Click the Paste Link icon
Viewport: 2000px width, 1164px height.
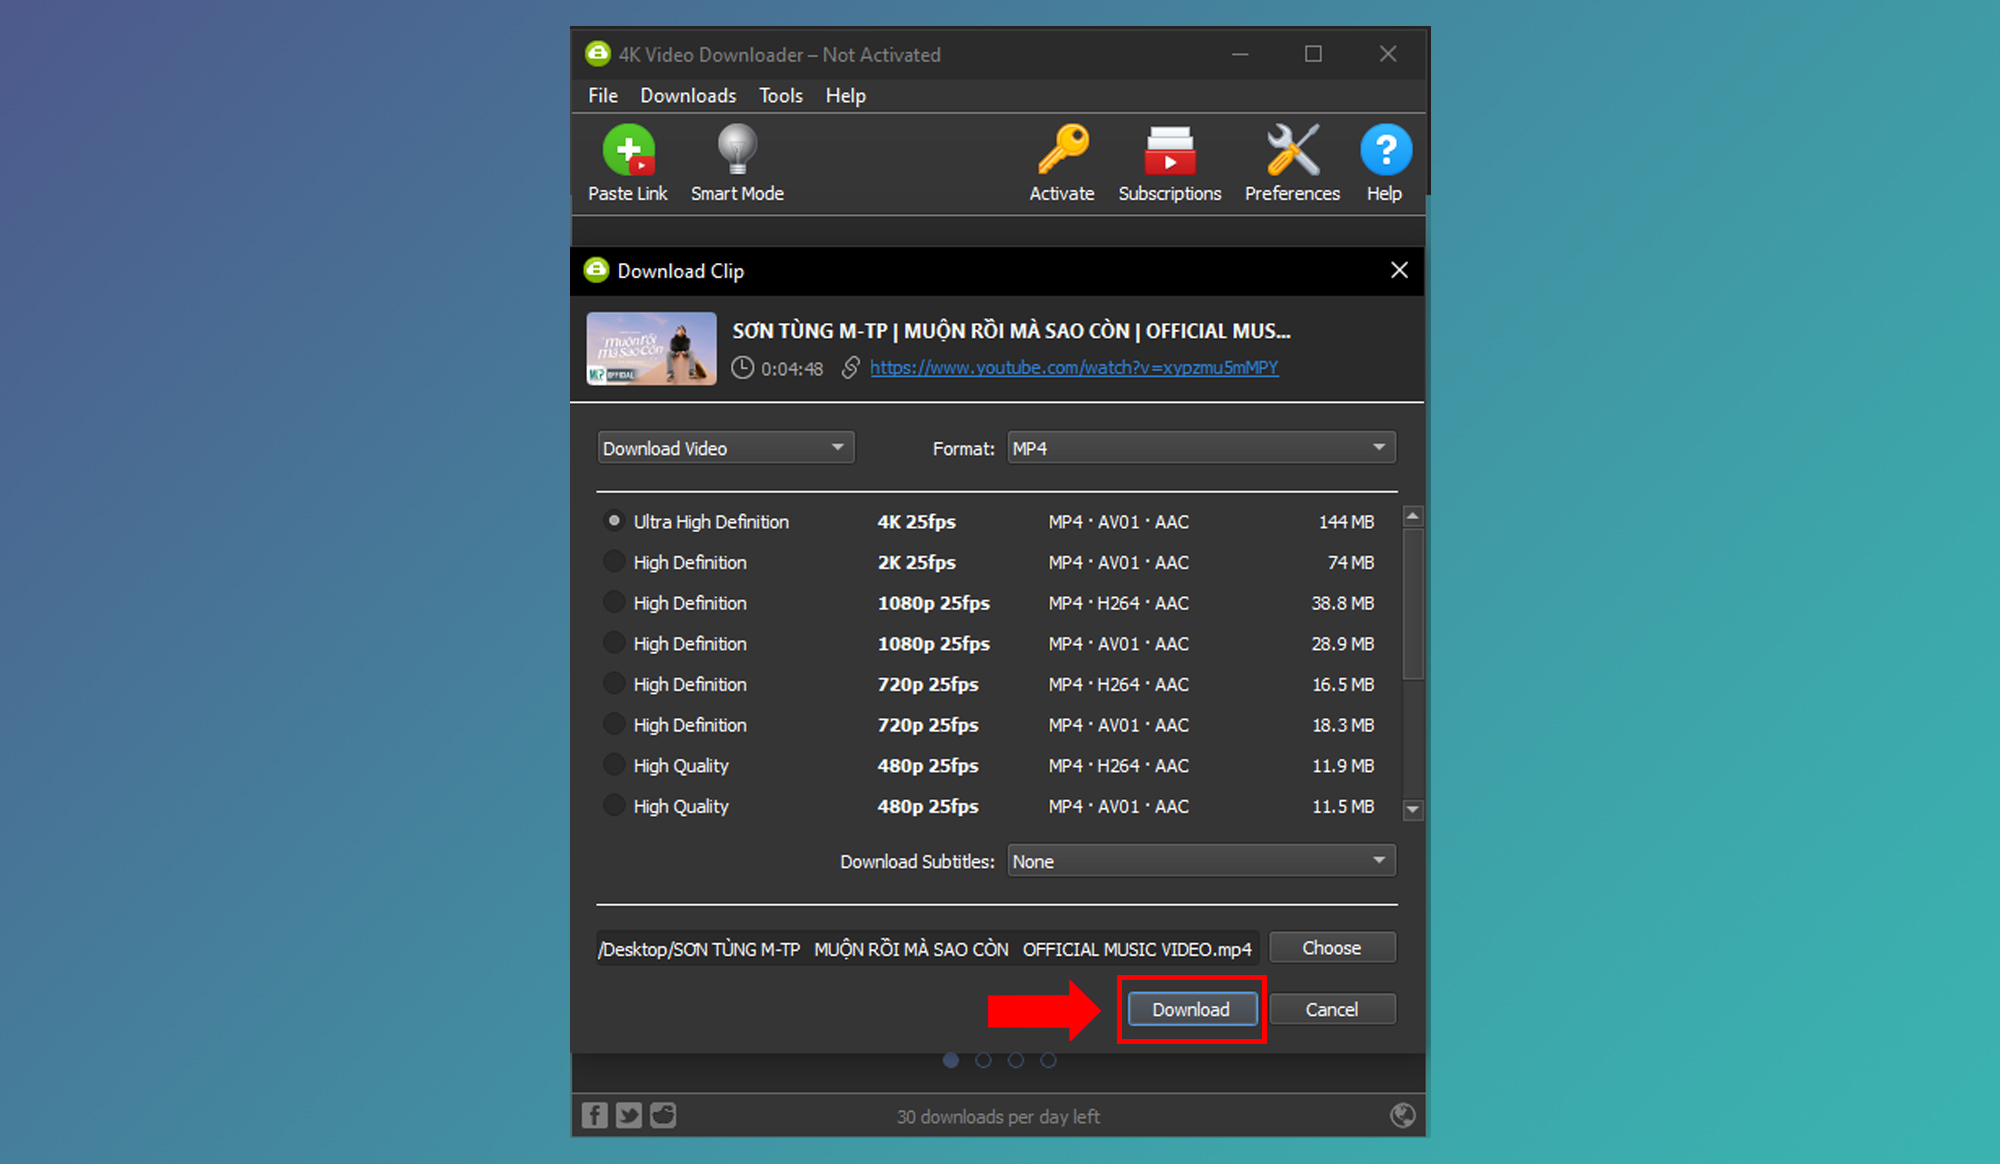[x=628, y=151]
